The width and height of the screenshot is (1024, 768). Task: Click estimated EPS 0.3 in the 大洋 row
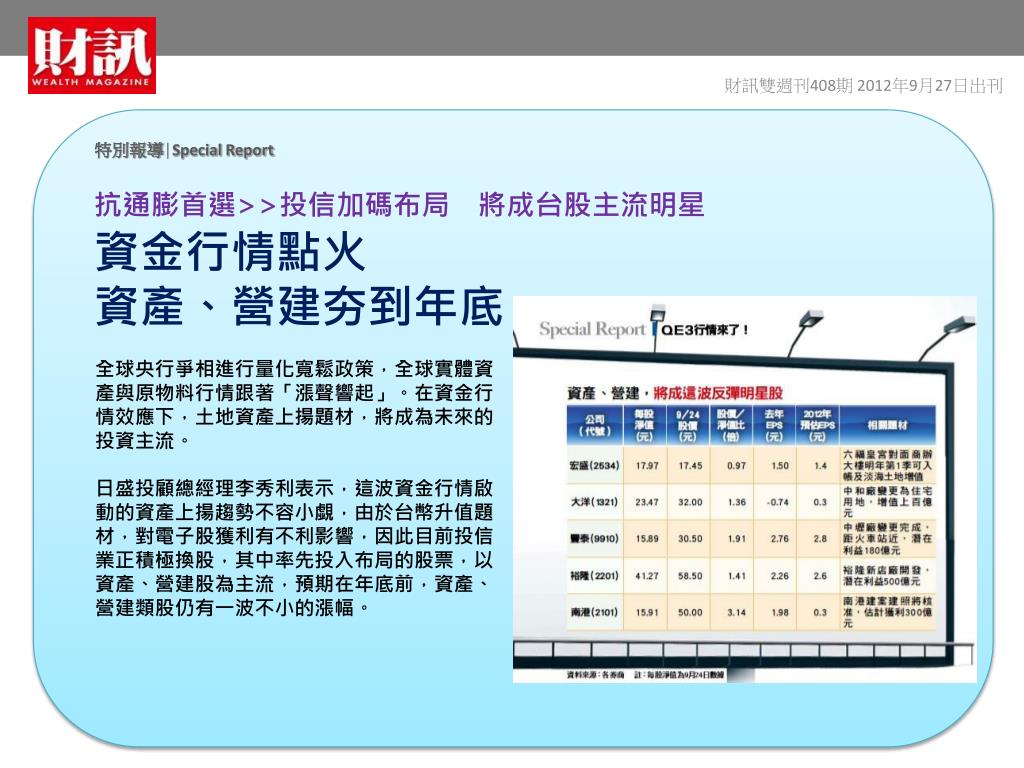821,502
